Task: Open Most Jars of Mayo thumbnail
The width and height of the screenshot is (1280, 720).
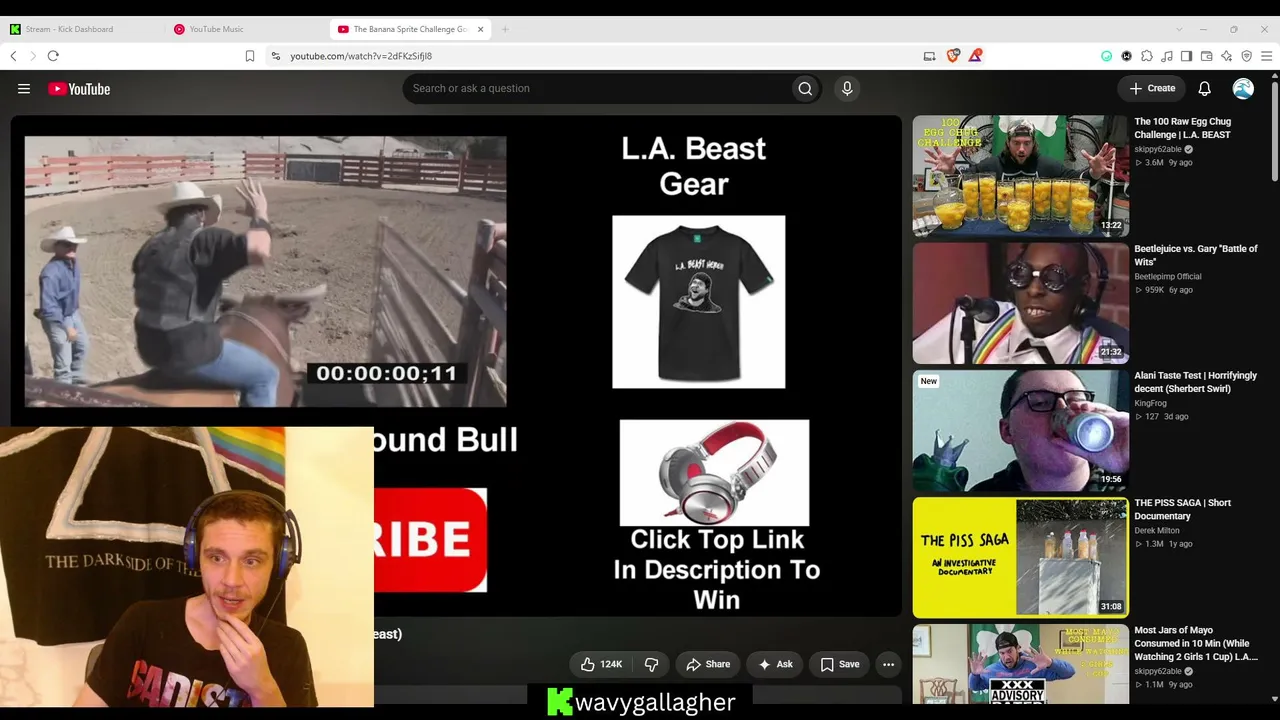Action: (1020, 664)
